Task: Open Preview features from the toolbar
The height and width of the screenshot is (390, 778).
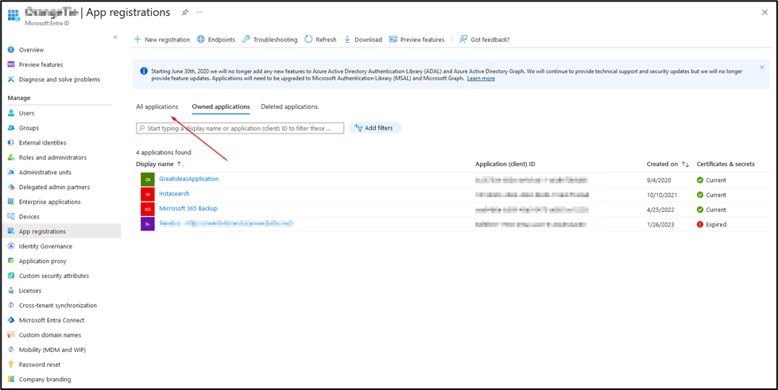Action: click(417, 39)
